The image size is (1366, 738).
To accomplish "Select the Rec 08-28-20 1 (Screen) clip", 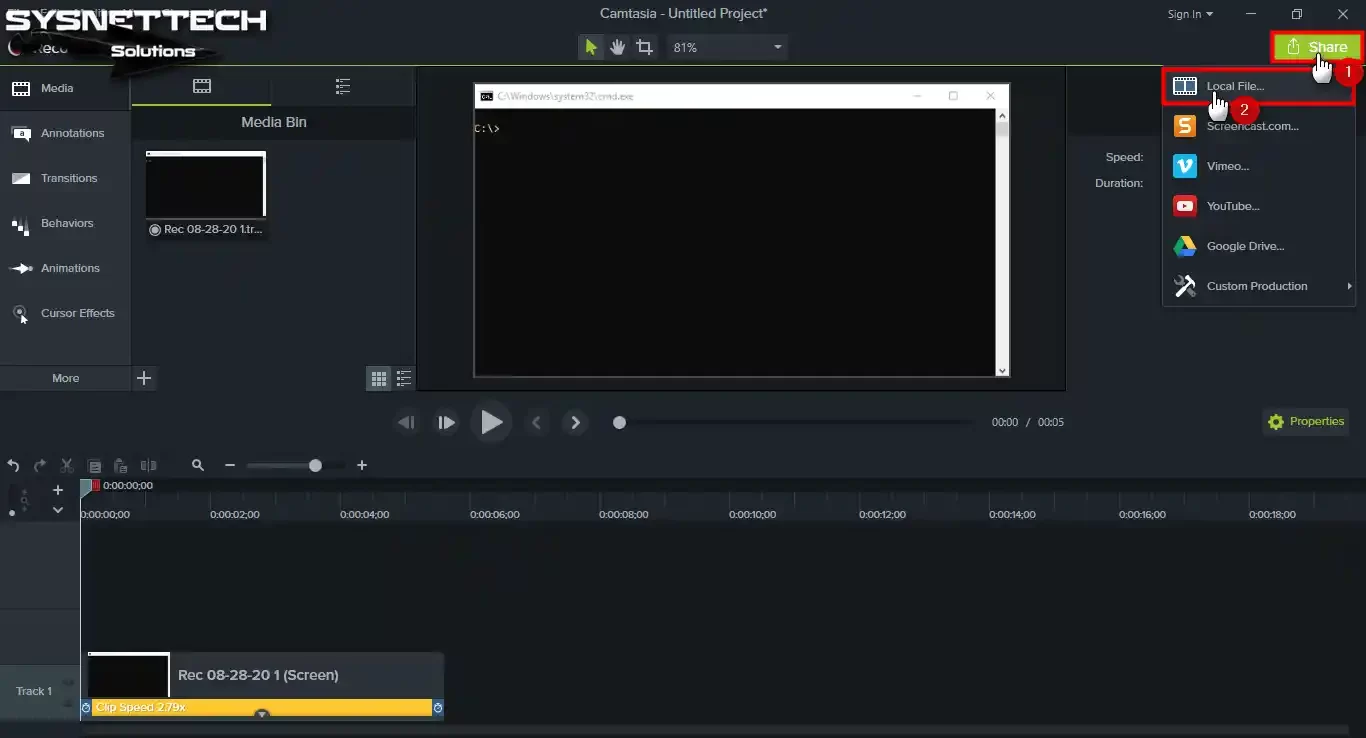I will coord(262,676).
